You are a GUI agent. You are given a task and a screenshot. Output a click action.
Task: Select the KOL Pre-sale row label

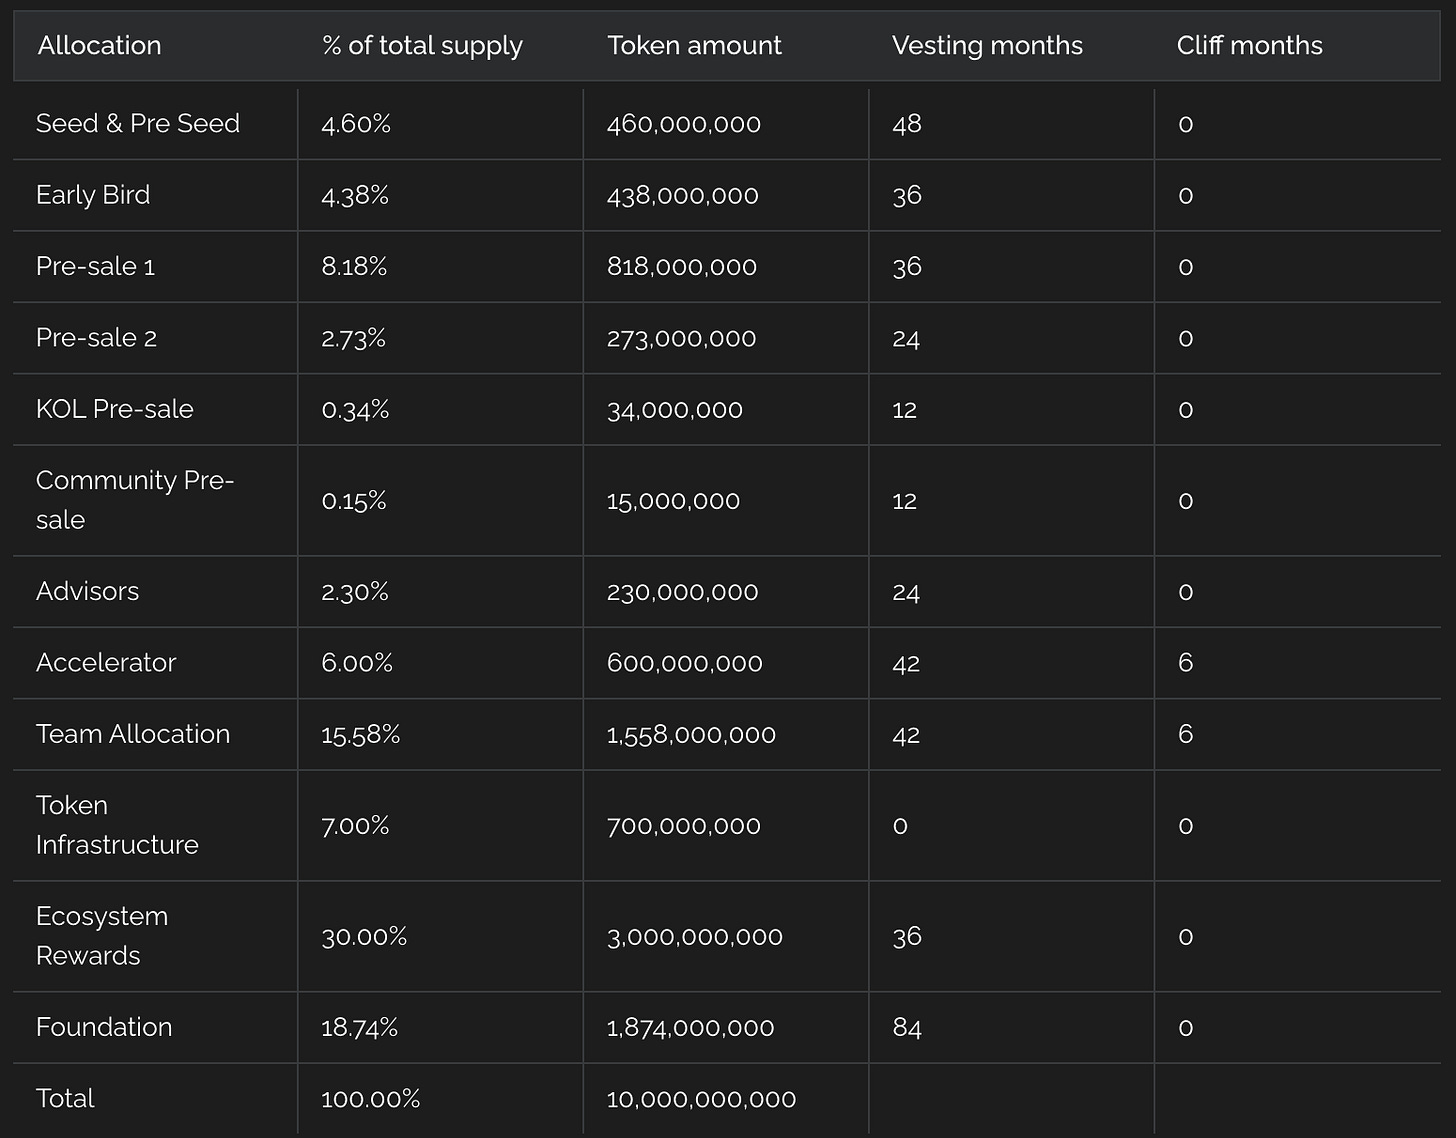(115, 409)
